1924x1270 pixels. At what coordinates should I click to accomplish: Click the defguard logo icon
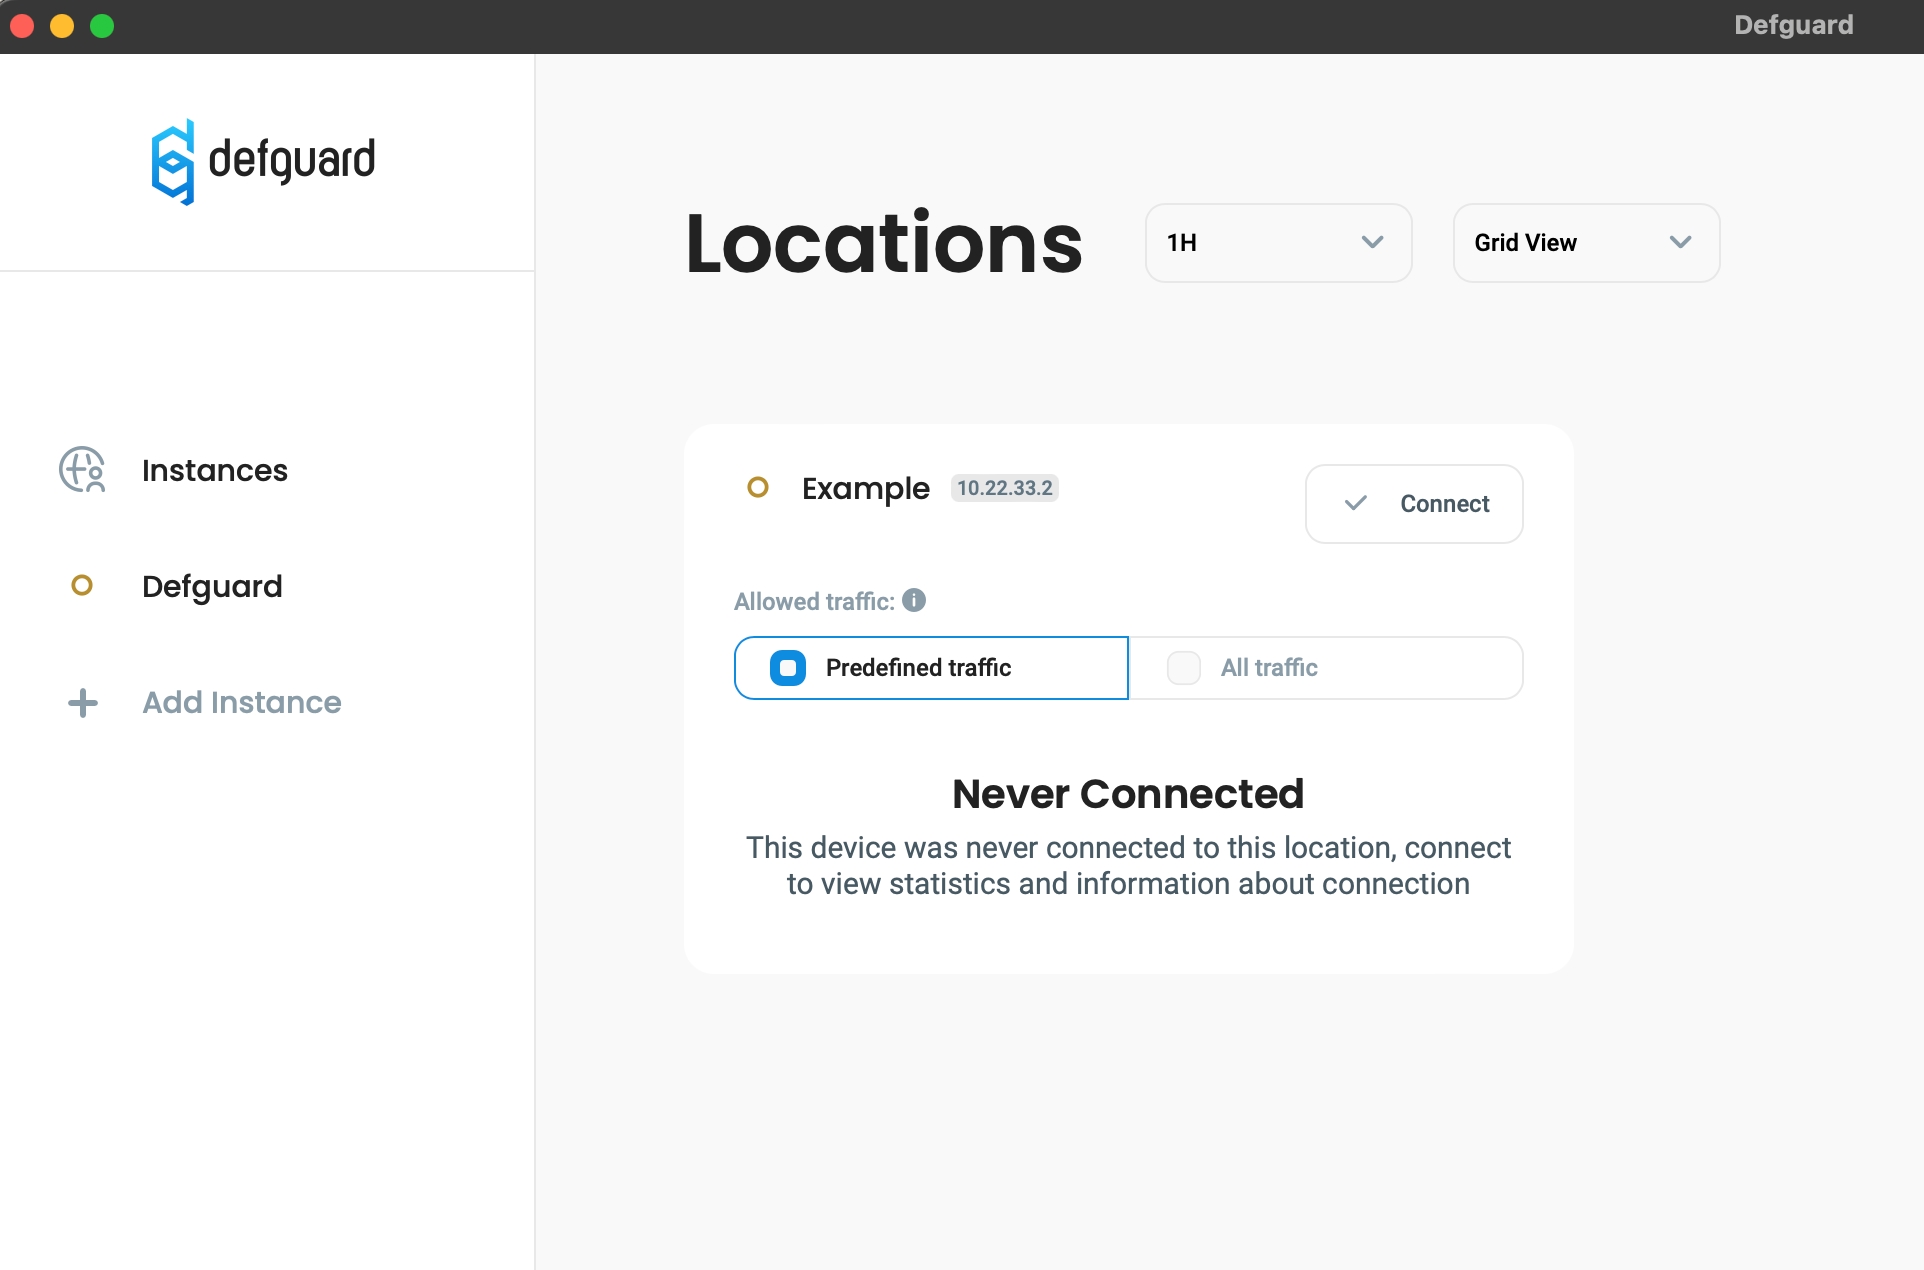pyautogui.click(x=172, y=162)
